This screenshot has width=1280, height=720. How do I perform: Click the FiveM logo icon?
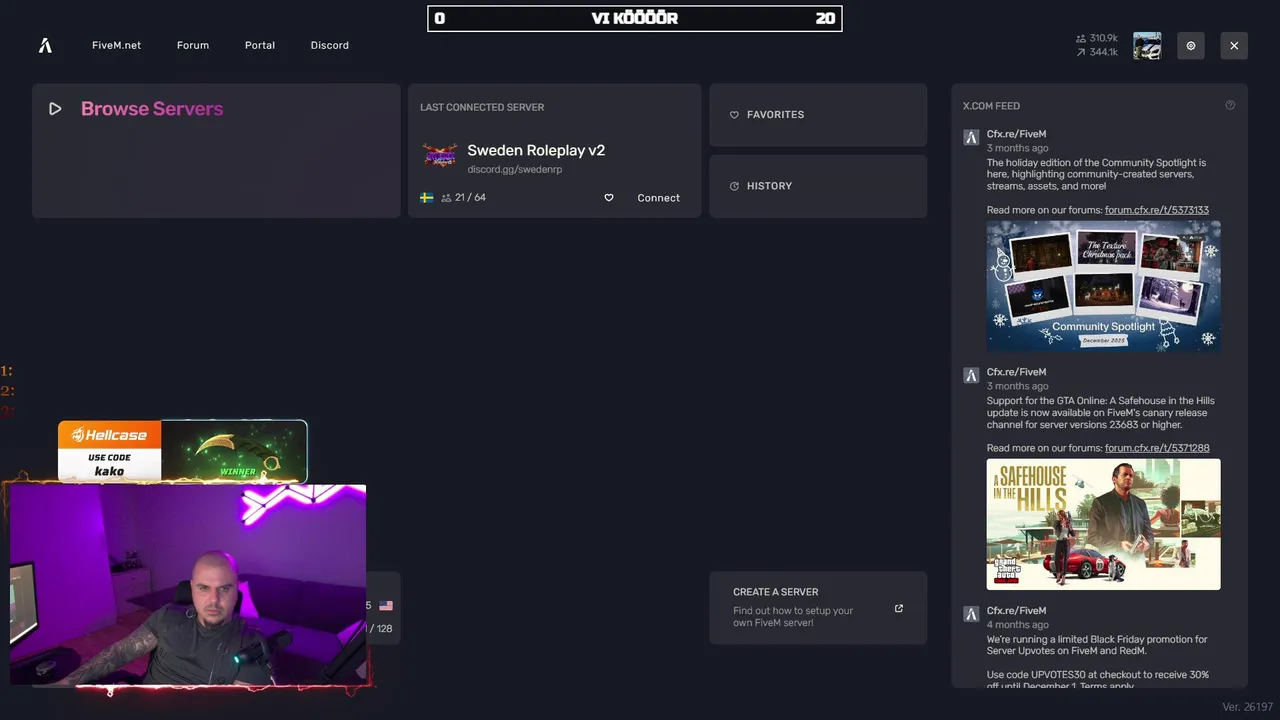pos(45,45)
